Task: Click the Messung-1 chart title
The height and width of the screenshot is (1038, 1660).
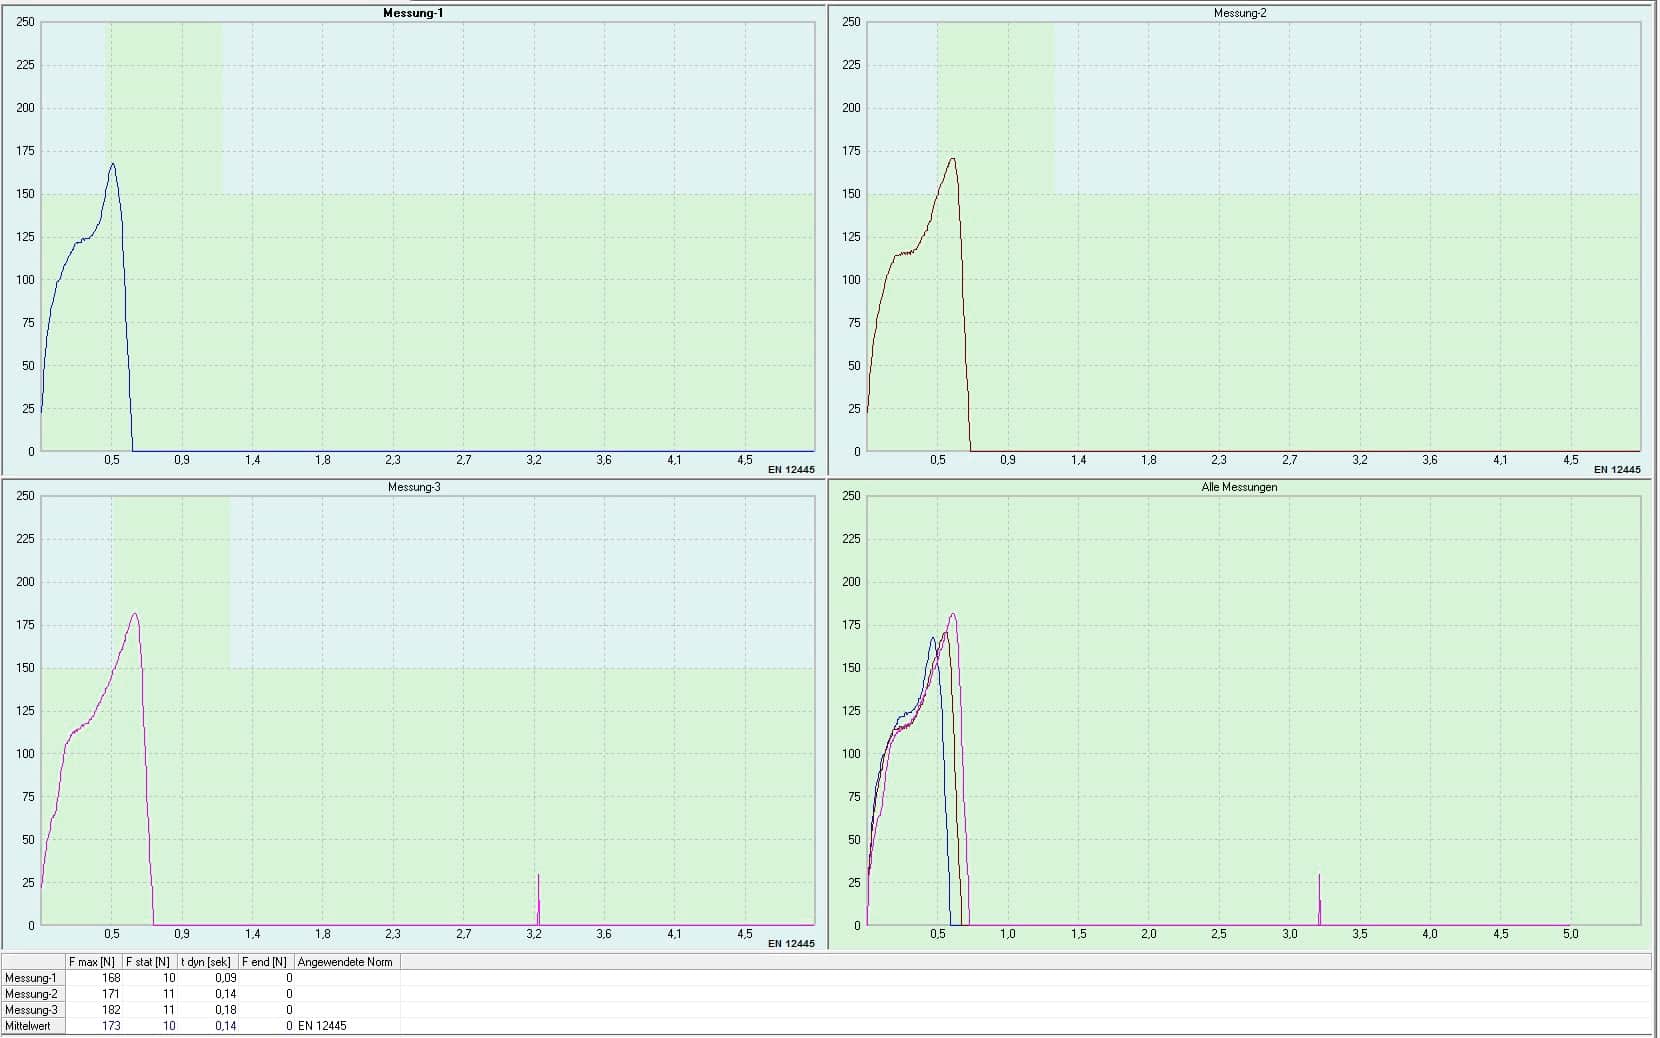Action: point(412,13)
